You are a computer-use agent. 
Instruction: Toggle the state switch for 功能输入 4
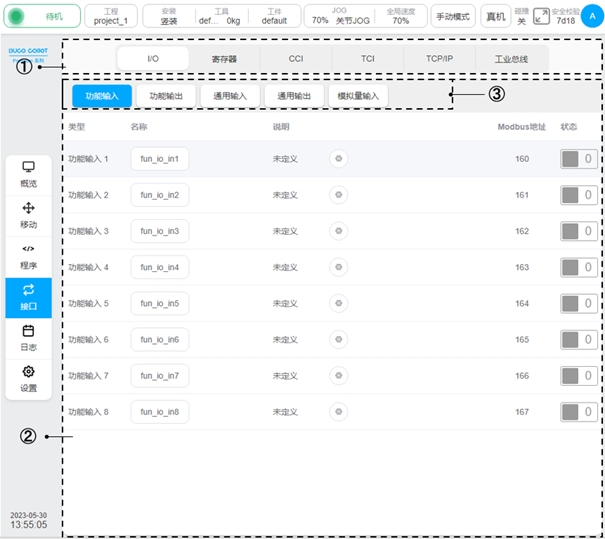578,267
